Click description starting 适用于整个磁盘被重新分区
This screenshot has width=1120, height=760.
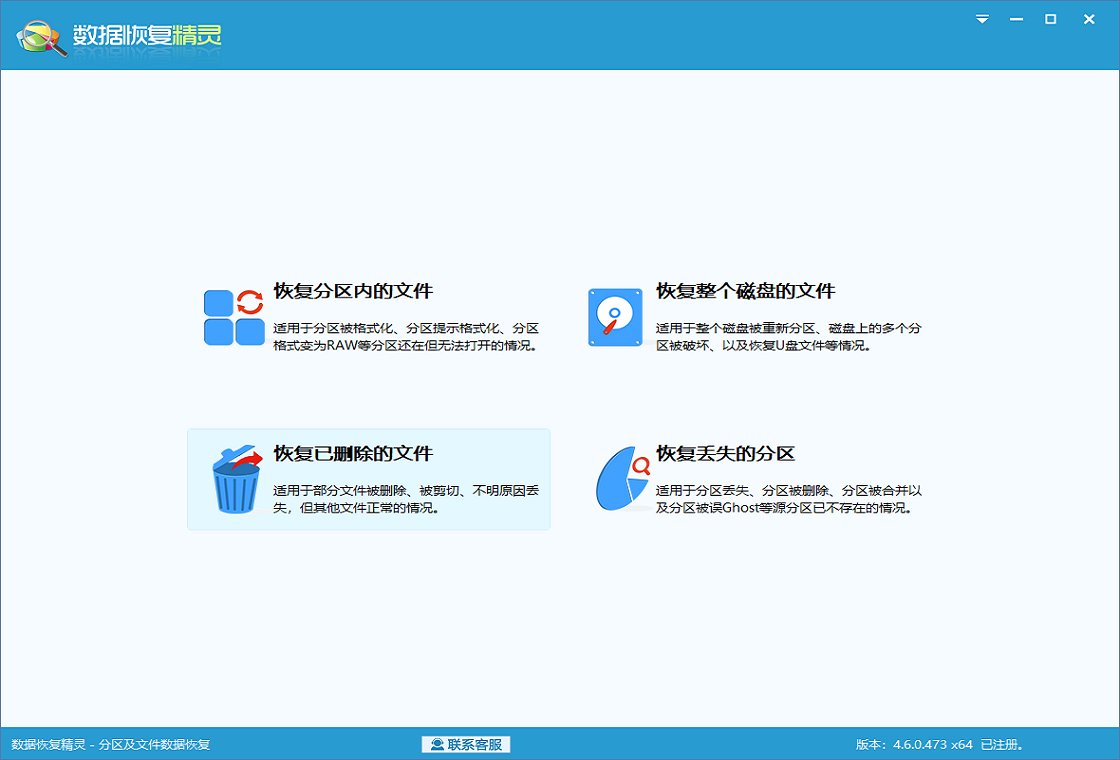tap(789, 337)
